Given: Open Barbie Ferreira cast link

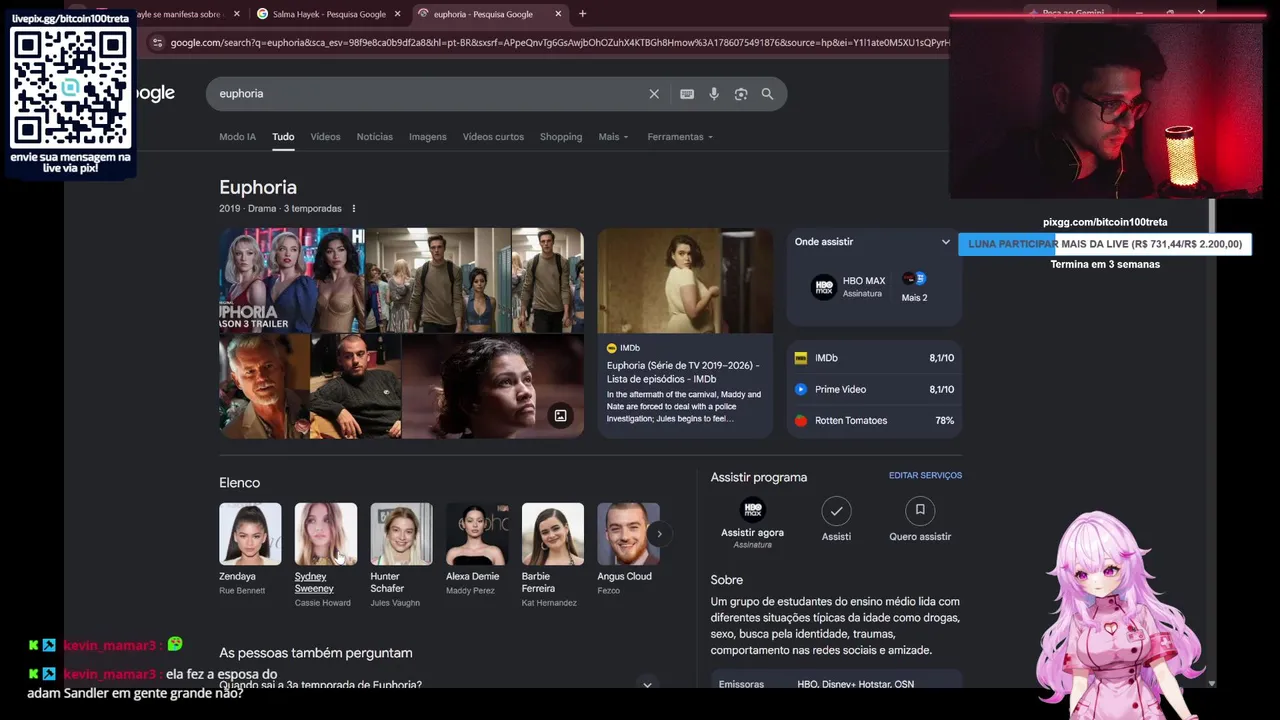Looking at the screenshot, I should click(538, 583).
